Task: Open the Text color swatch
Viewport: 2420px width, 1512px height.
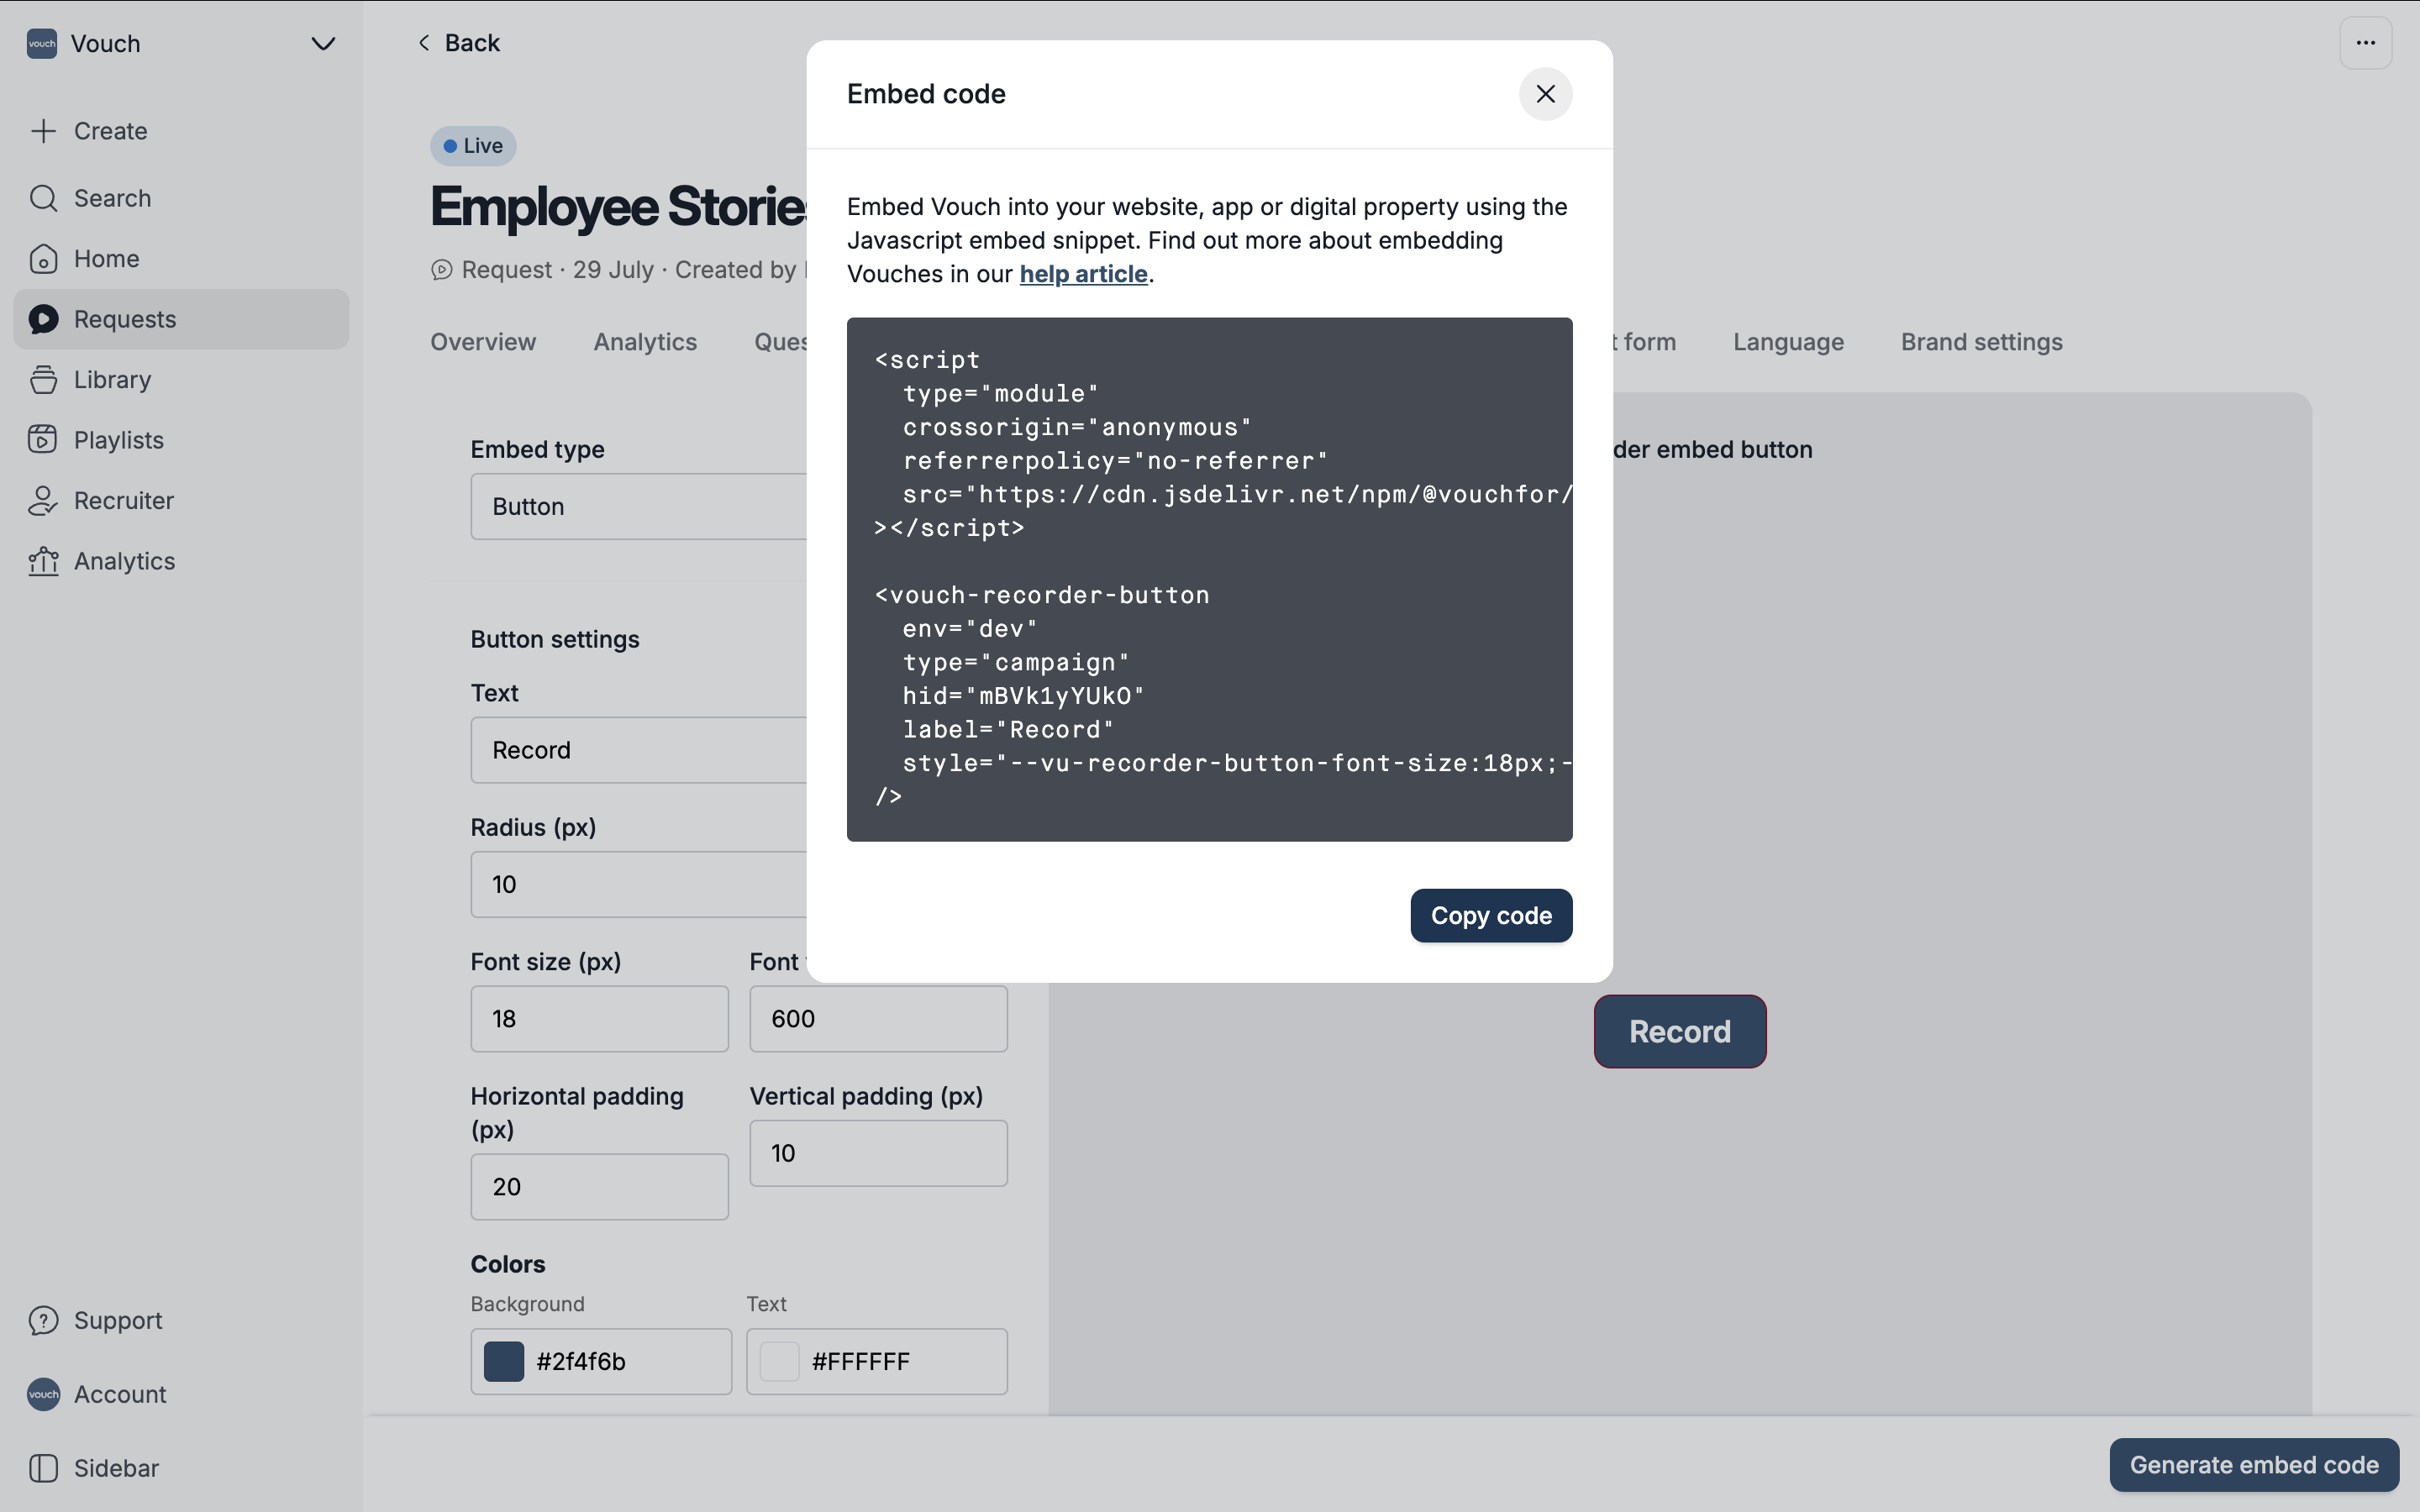Action: (x=779, y=1362)
